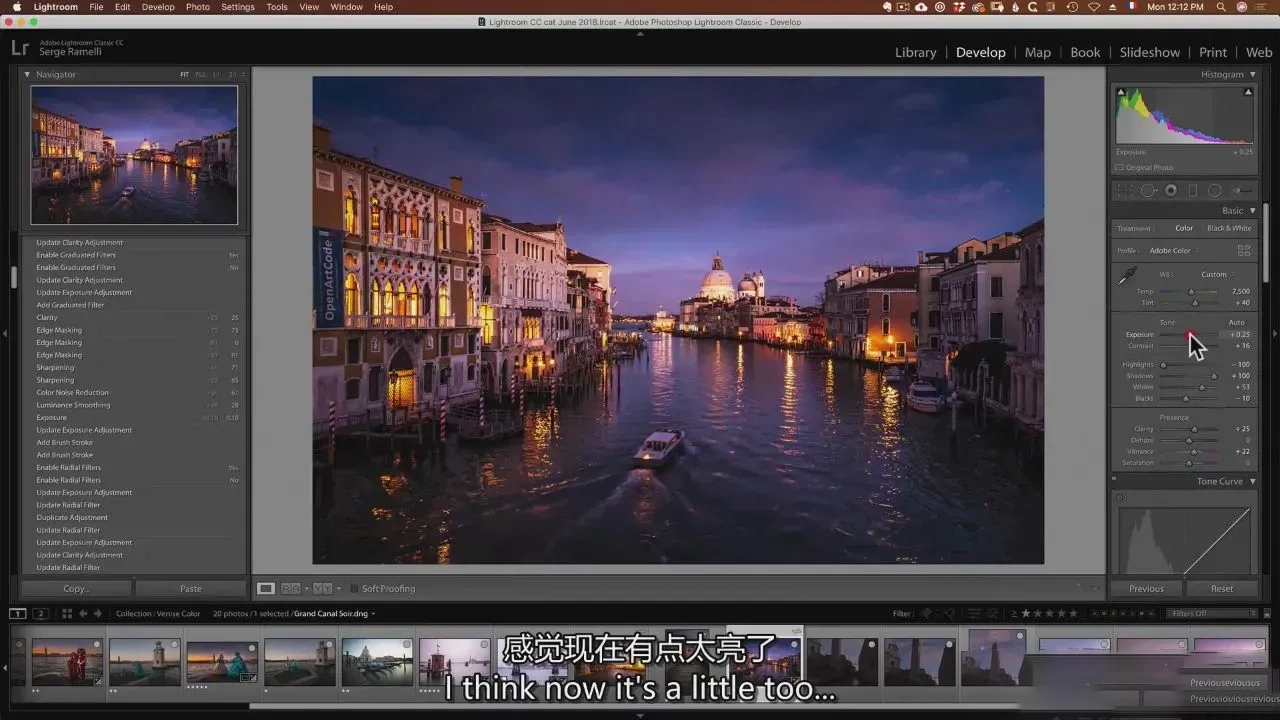Collapse the Navigator panel
This screenshot has width=1280, height=720.
point(27,74)
